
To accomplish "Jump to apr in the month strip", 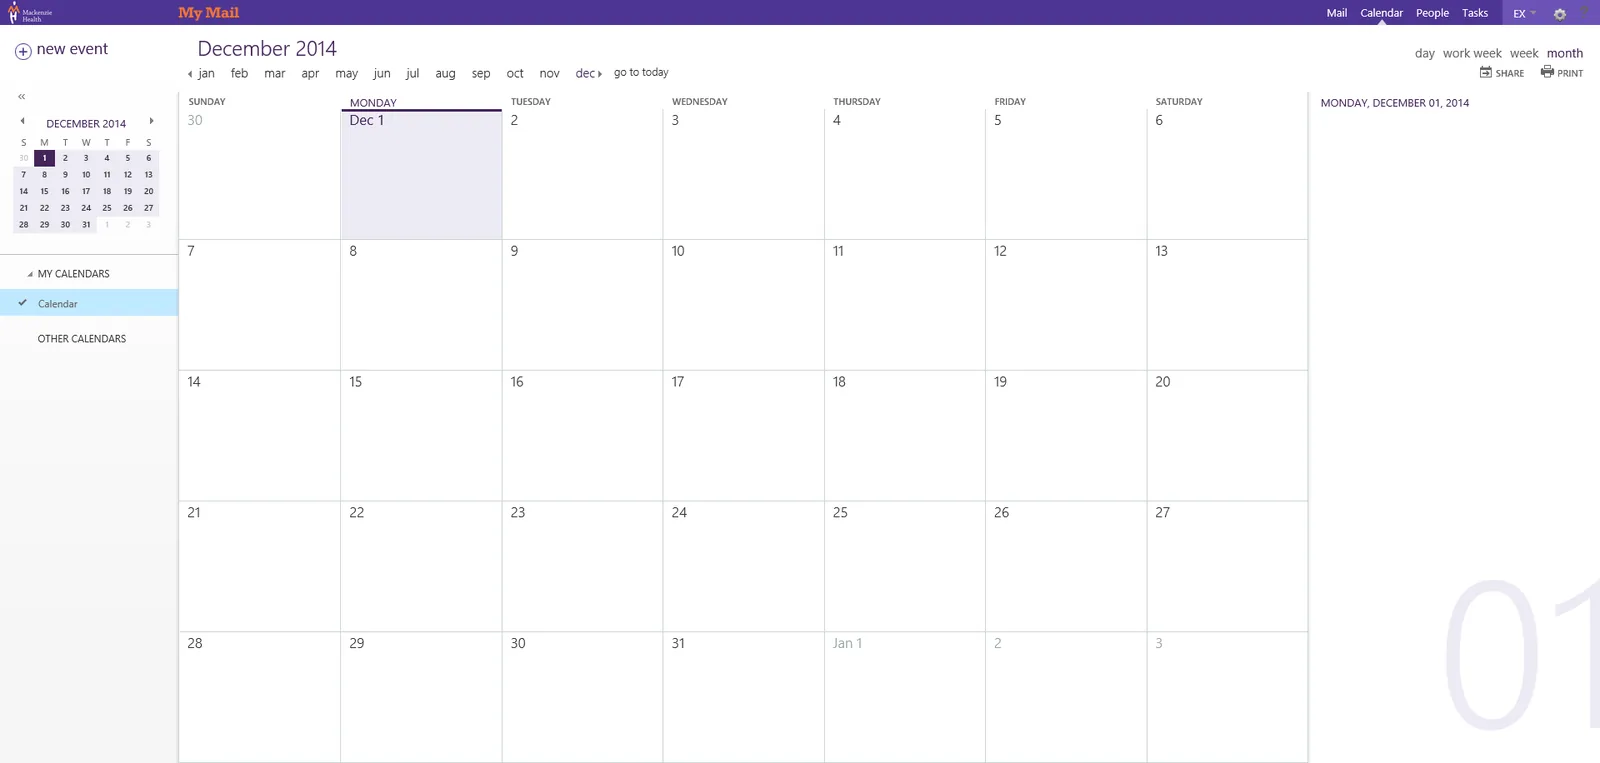I will (310, 74).
